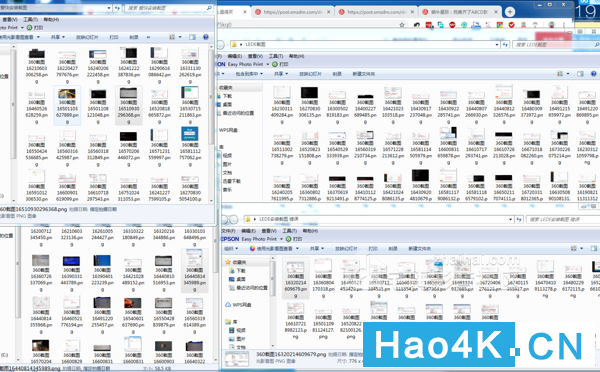The image size is (600, 372).
Task: Expand the 共享 dropdown in LEDE截图 toolbar
Action: point(281,74)
